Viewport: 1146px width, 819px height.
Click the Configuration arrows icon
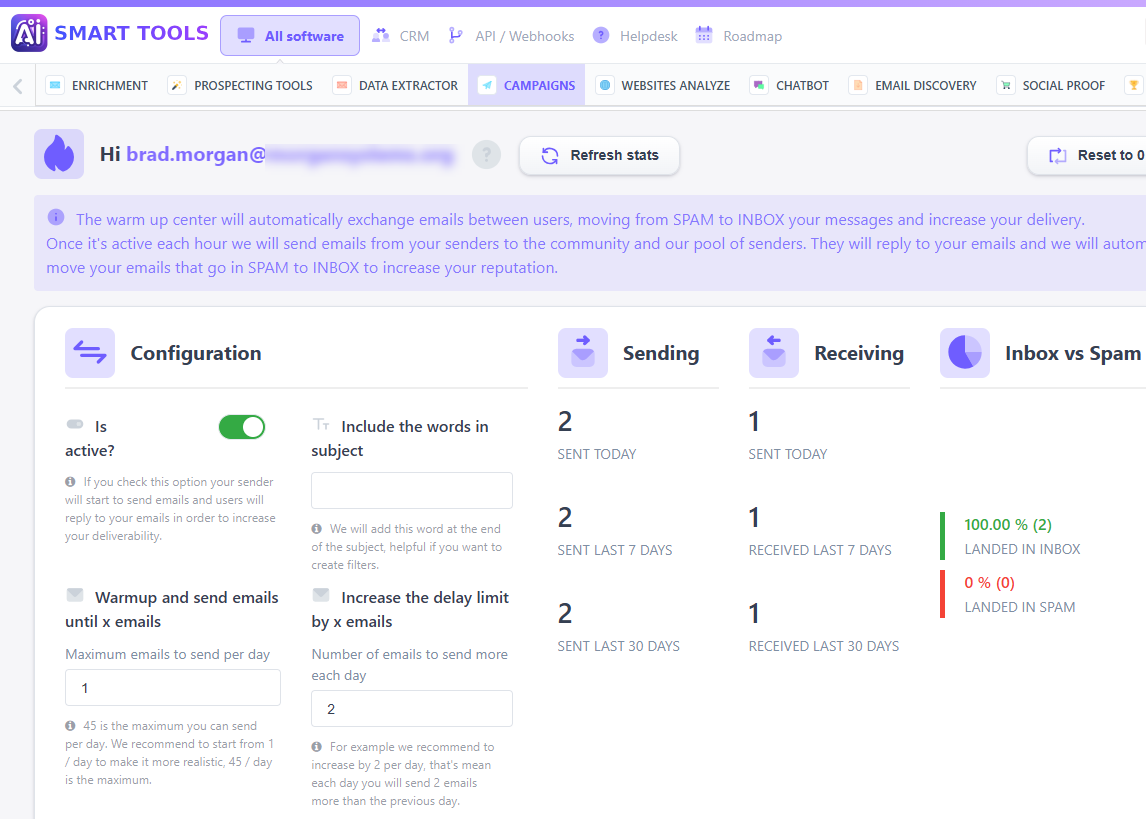click(x=90, y=353)
